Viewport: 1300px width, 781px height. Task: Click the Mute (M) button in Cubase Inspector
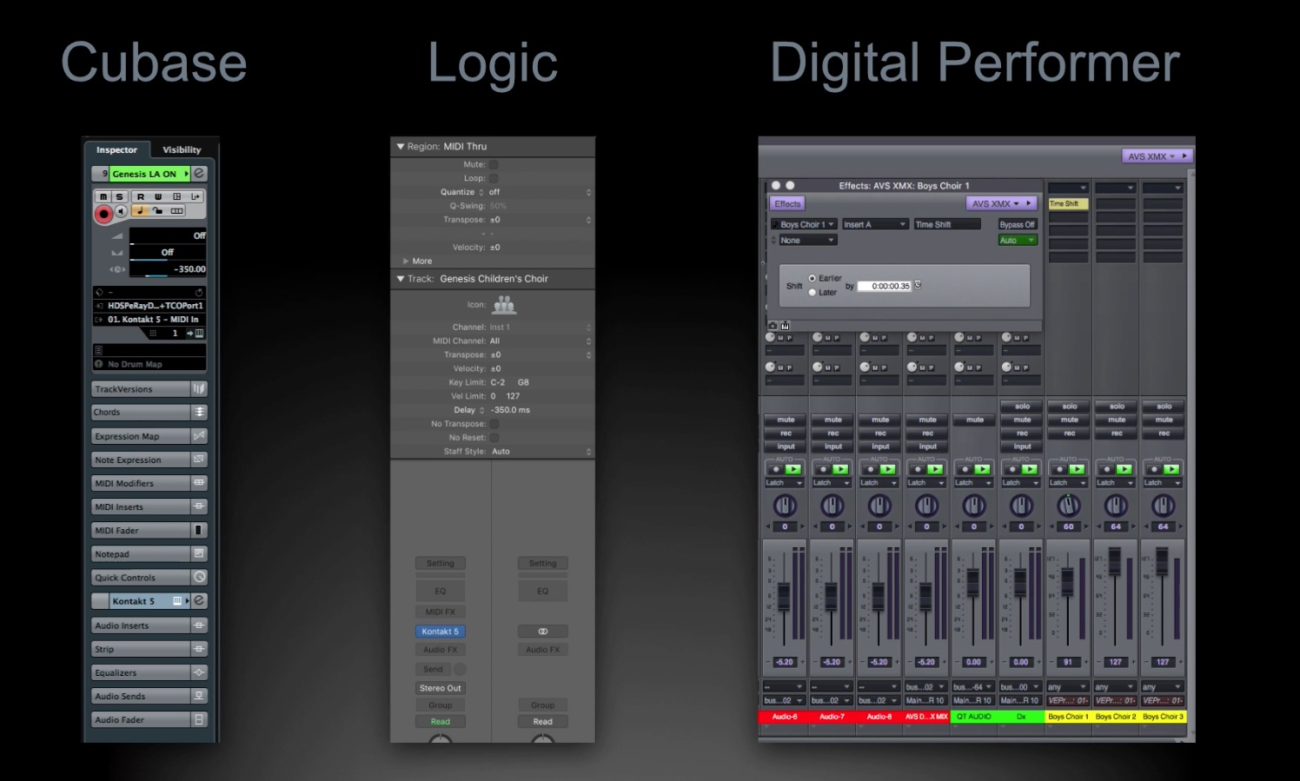tap(103, 197)
